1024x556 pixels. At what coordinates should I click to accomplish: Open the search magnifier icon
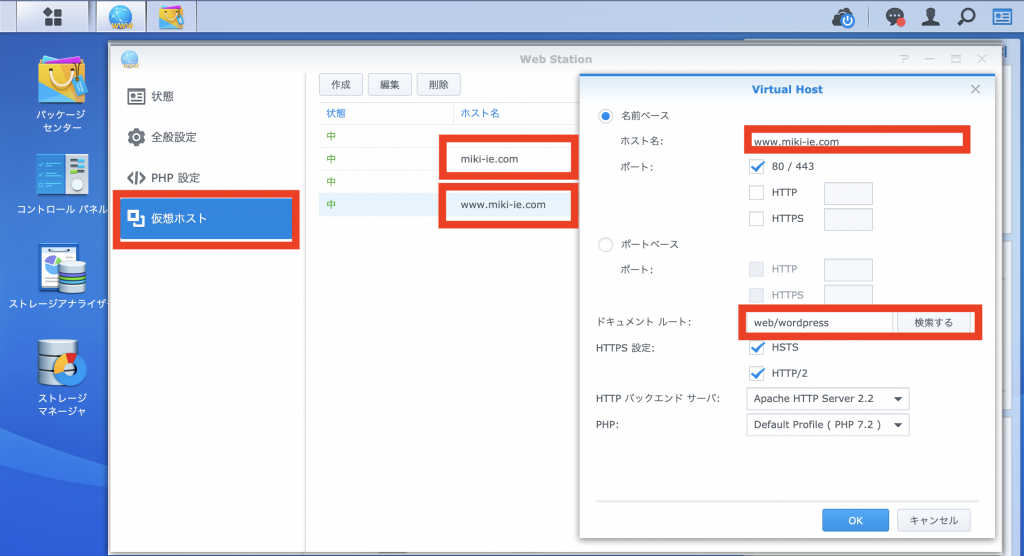(x=966, y=17)
